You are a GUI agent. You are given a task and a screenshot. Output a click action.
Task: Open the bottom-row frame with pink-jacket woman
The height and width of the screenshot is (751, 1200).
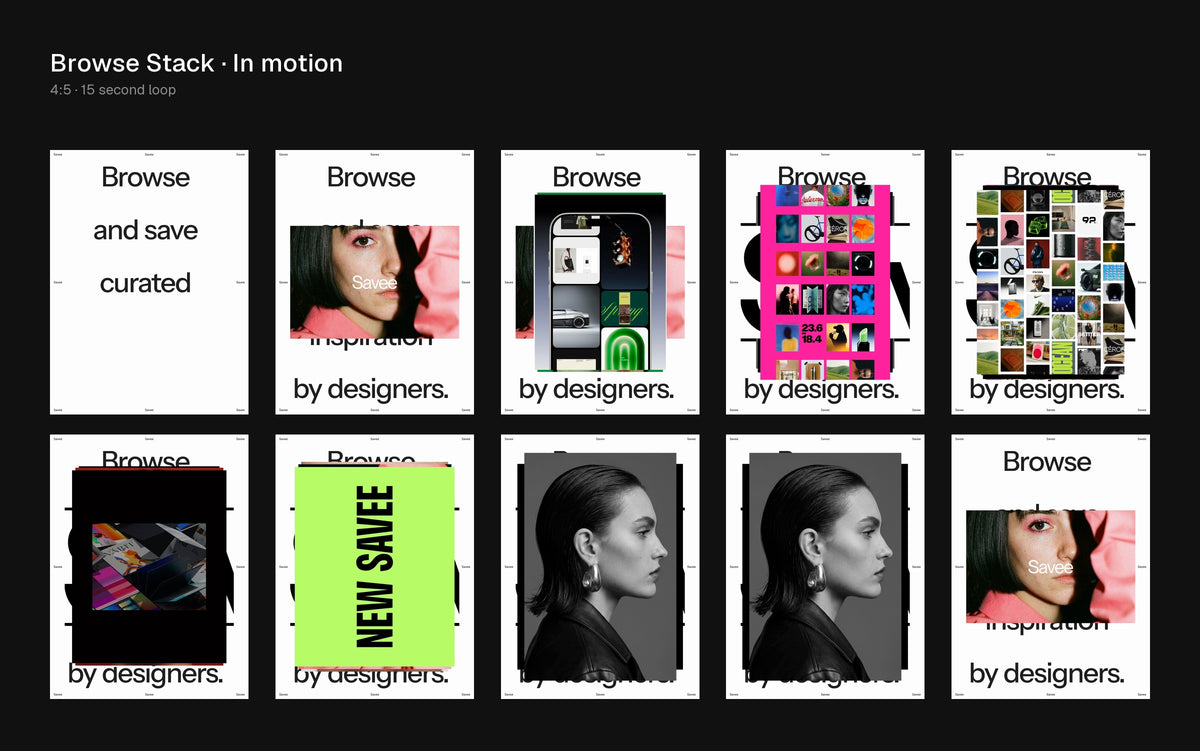tap(1050, 566)
